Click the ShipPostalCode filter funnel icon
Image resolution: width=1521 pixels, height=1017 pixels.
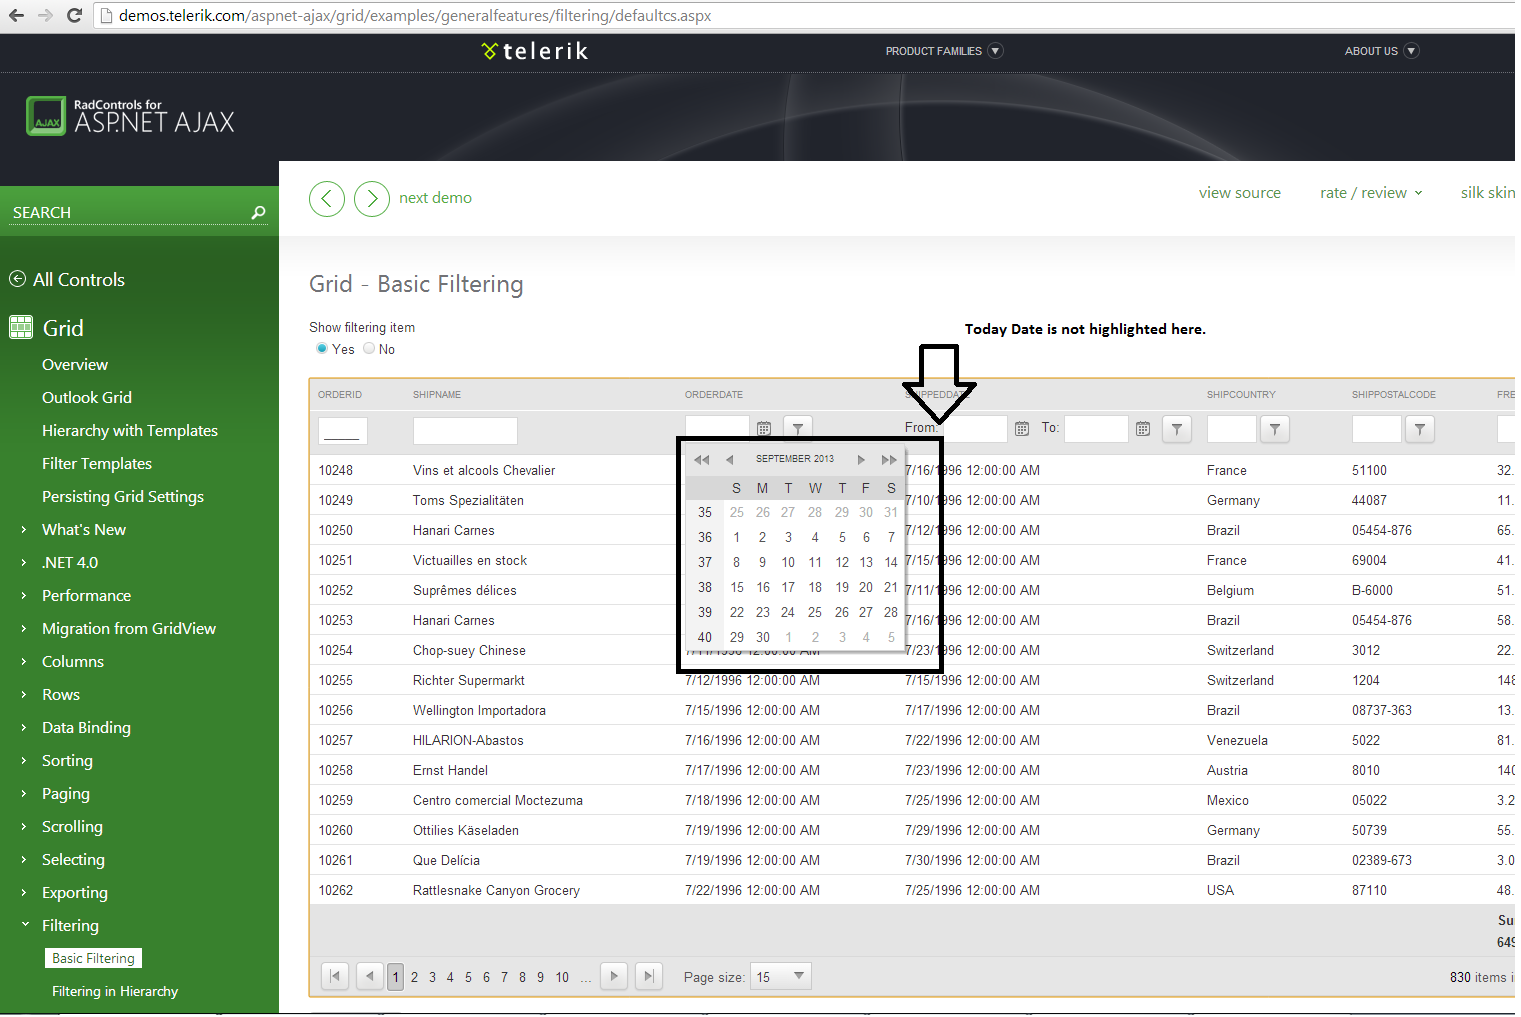click(x=1420, y=429)
